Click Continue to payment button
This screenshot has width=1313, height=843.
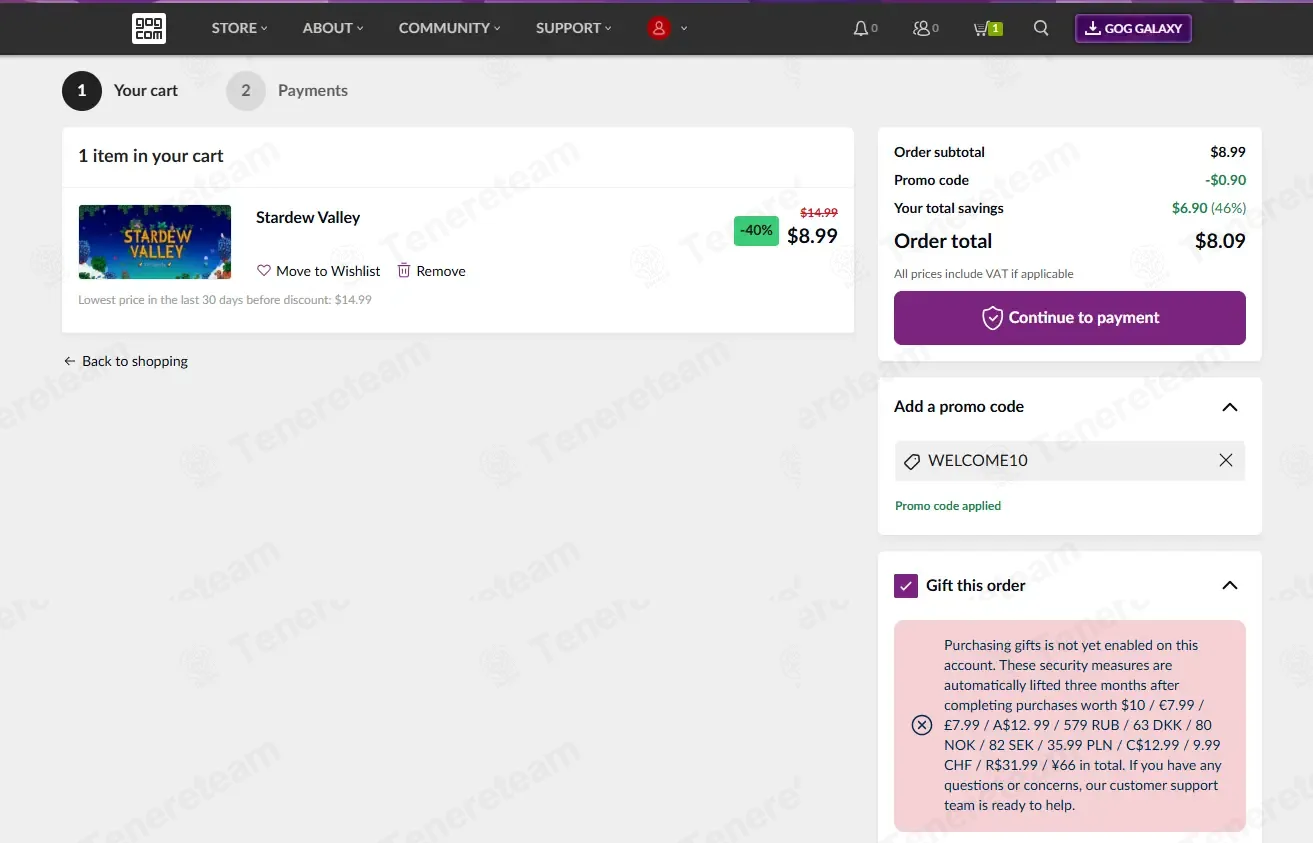1070,318
